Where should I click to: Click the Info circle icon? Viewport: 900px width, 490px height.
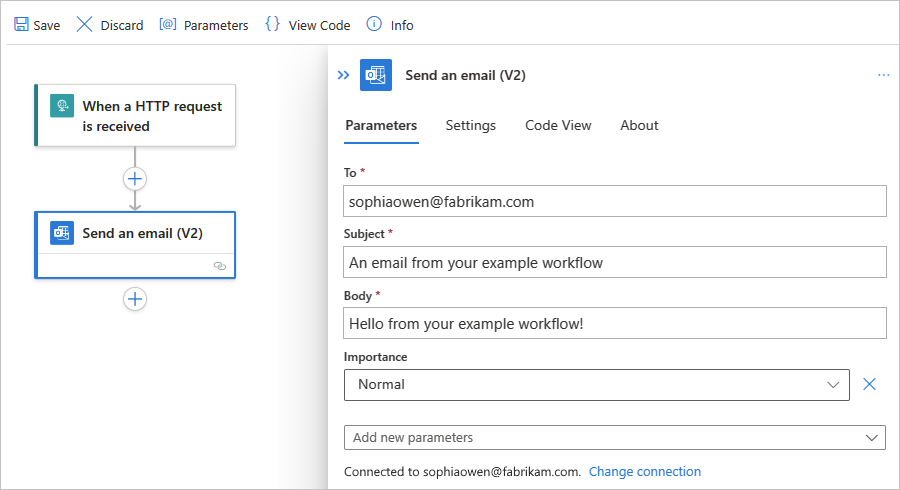point(374,25)
